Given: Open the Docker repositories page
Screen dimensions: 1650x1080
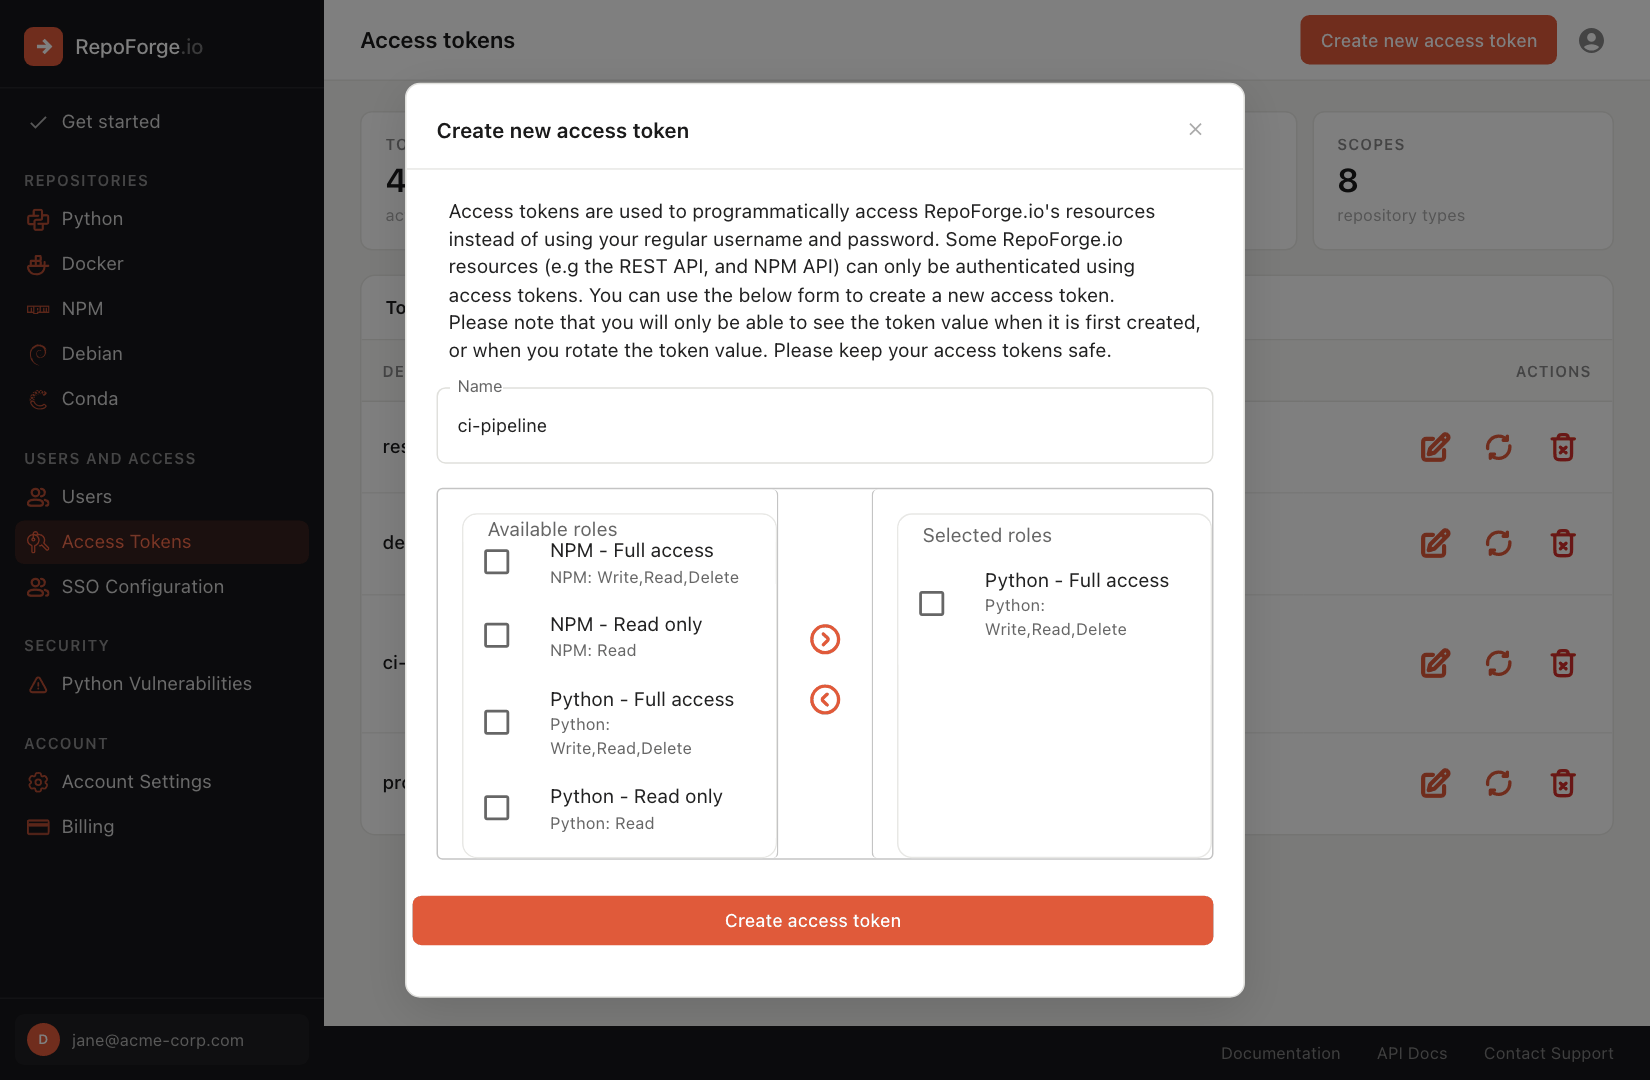Looking at the screenshot, I should (162, 264).
